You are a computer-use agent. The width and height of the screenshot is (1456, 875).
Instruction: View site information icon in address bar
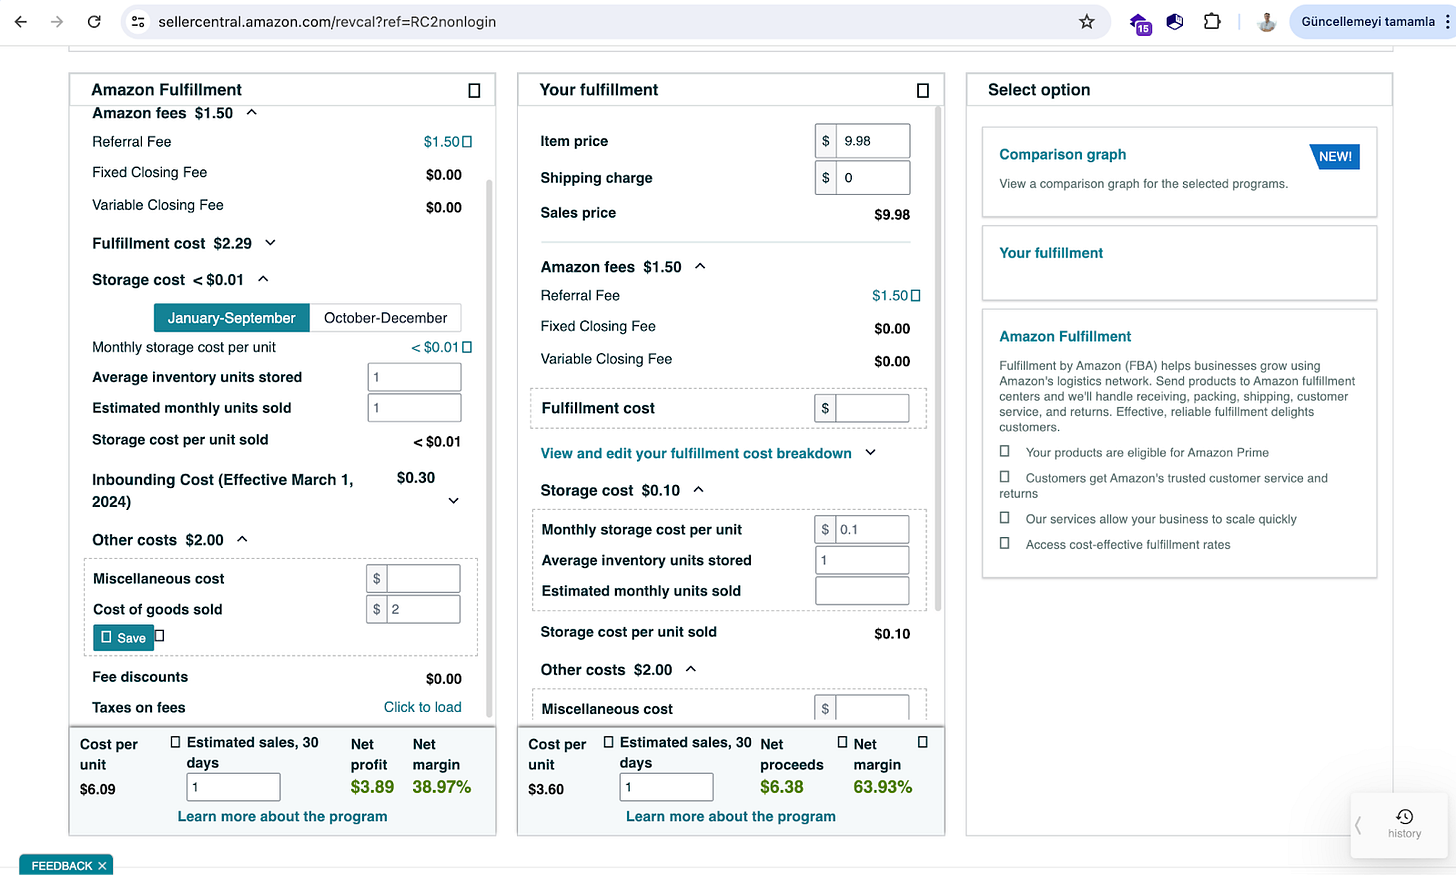(139, 21)
